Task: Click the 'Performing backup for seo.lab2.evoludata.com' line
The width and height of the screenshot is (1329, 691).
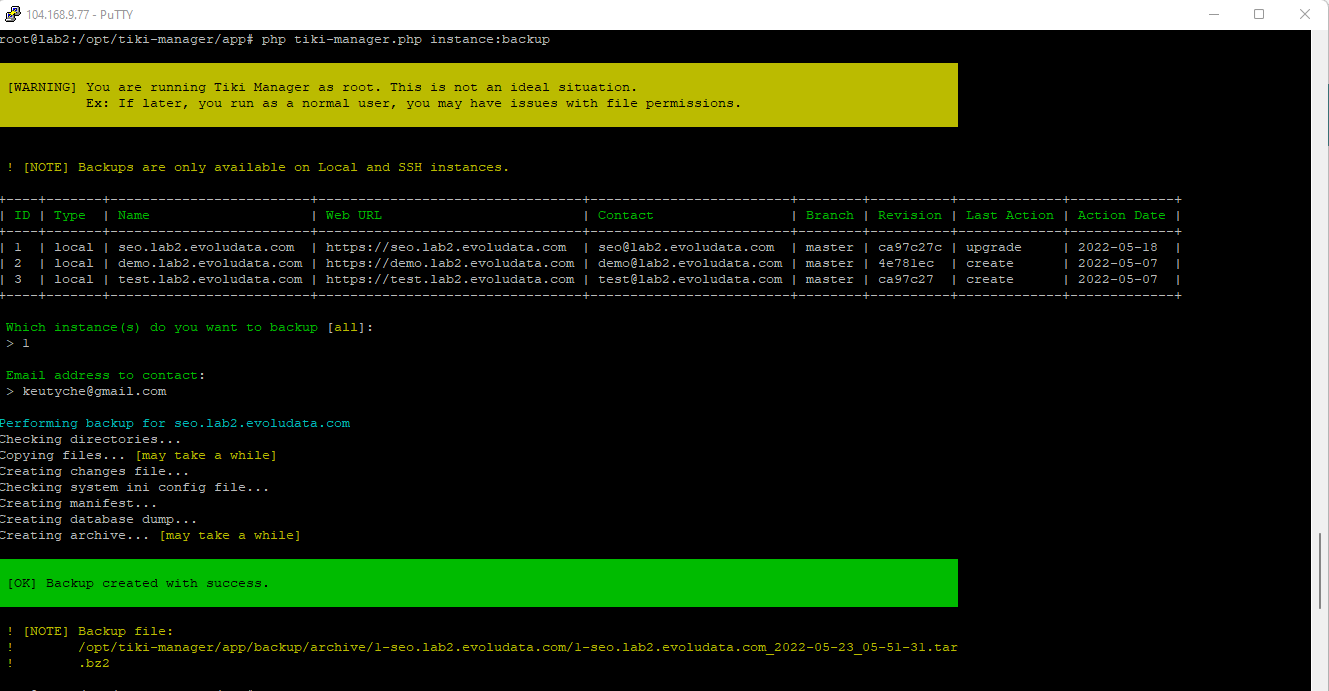Action: (x=175, y=423)
